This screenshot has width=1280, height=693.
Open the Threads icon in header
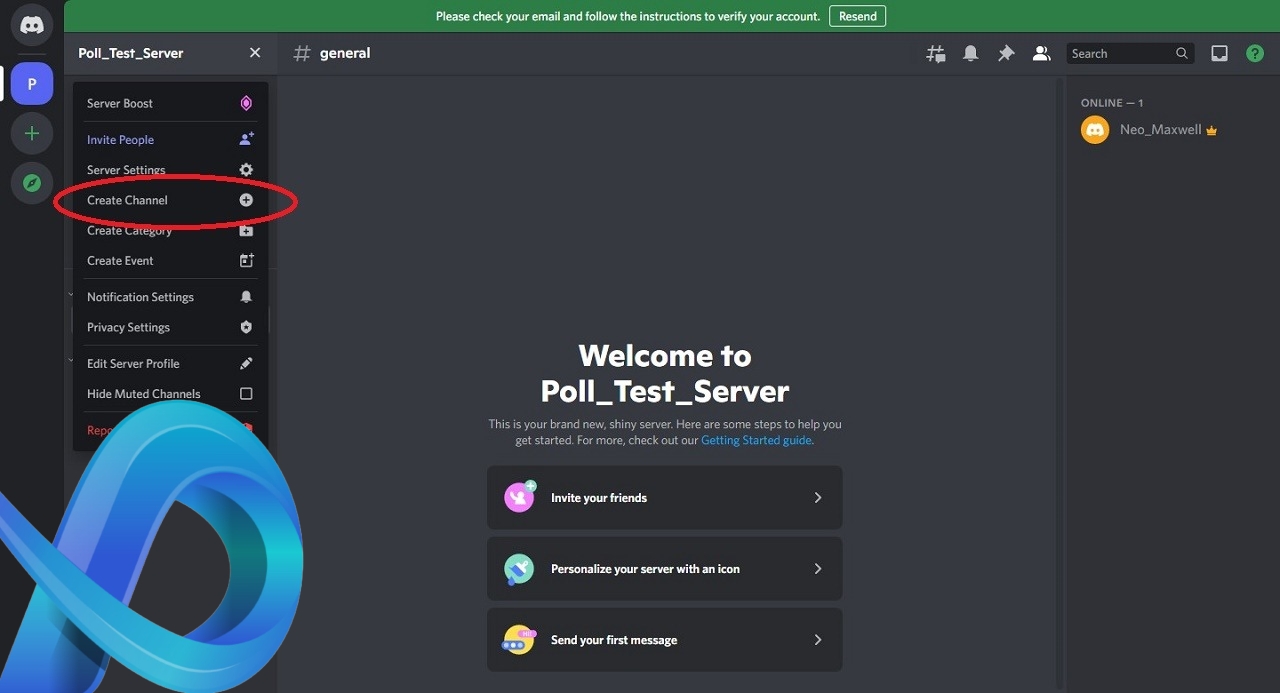click(x=936, y=54)
